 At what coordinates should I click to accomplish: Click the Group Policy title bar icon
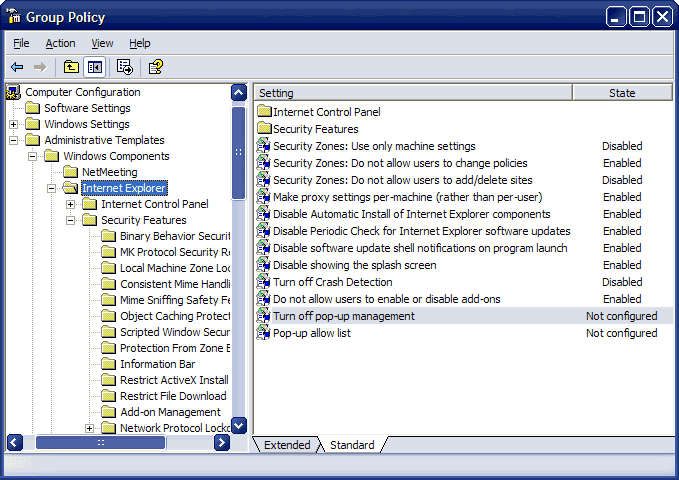[13, 16]
